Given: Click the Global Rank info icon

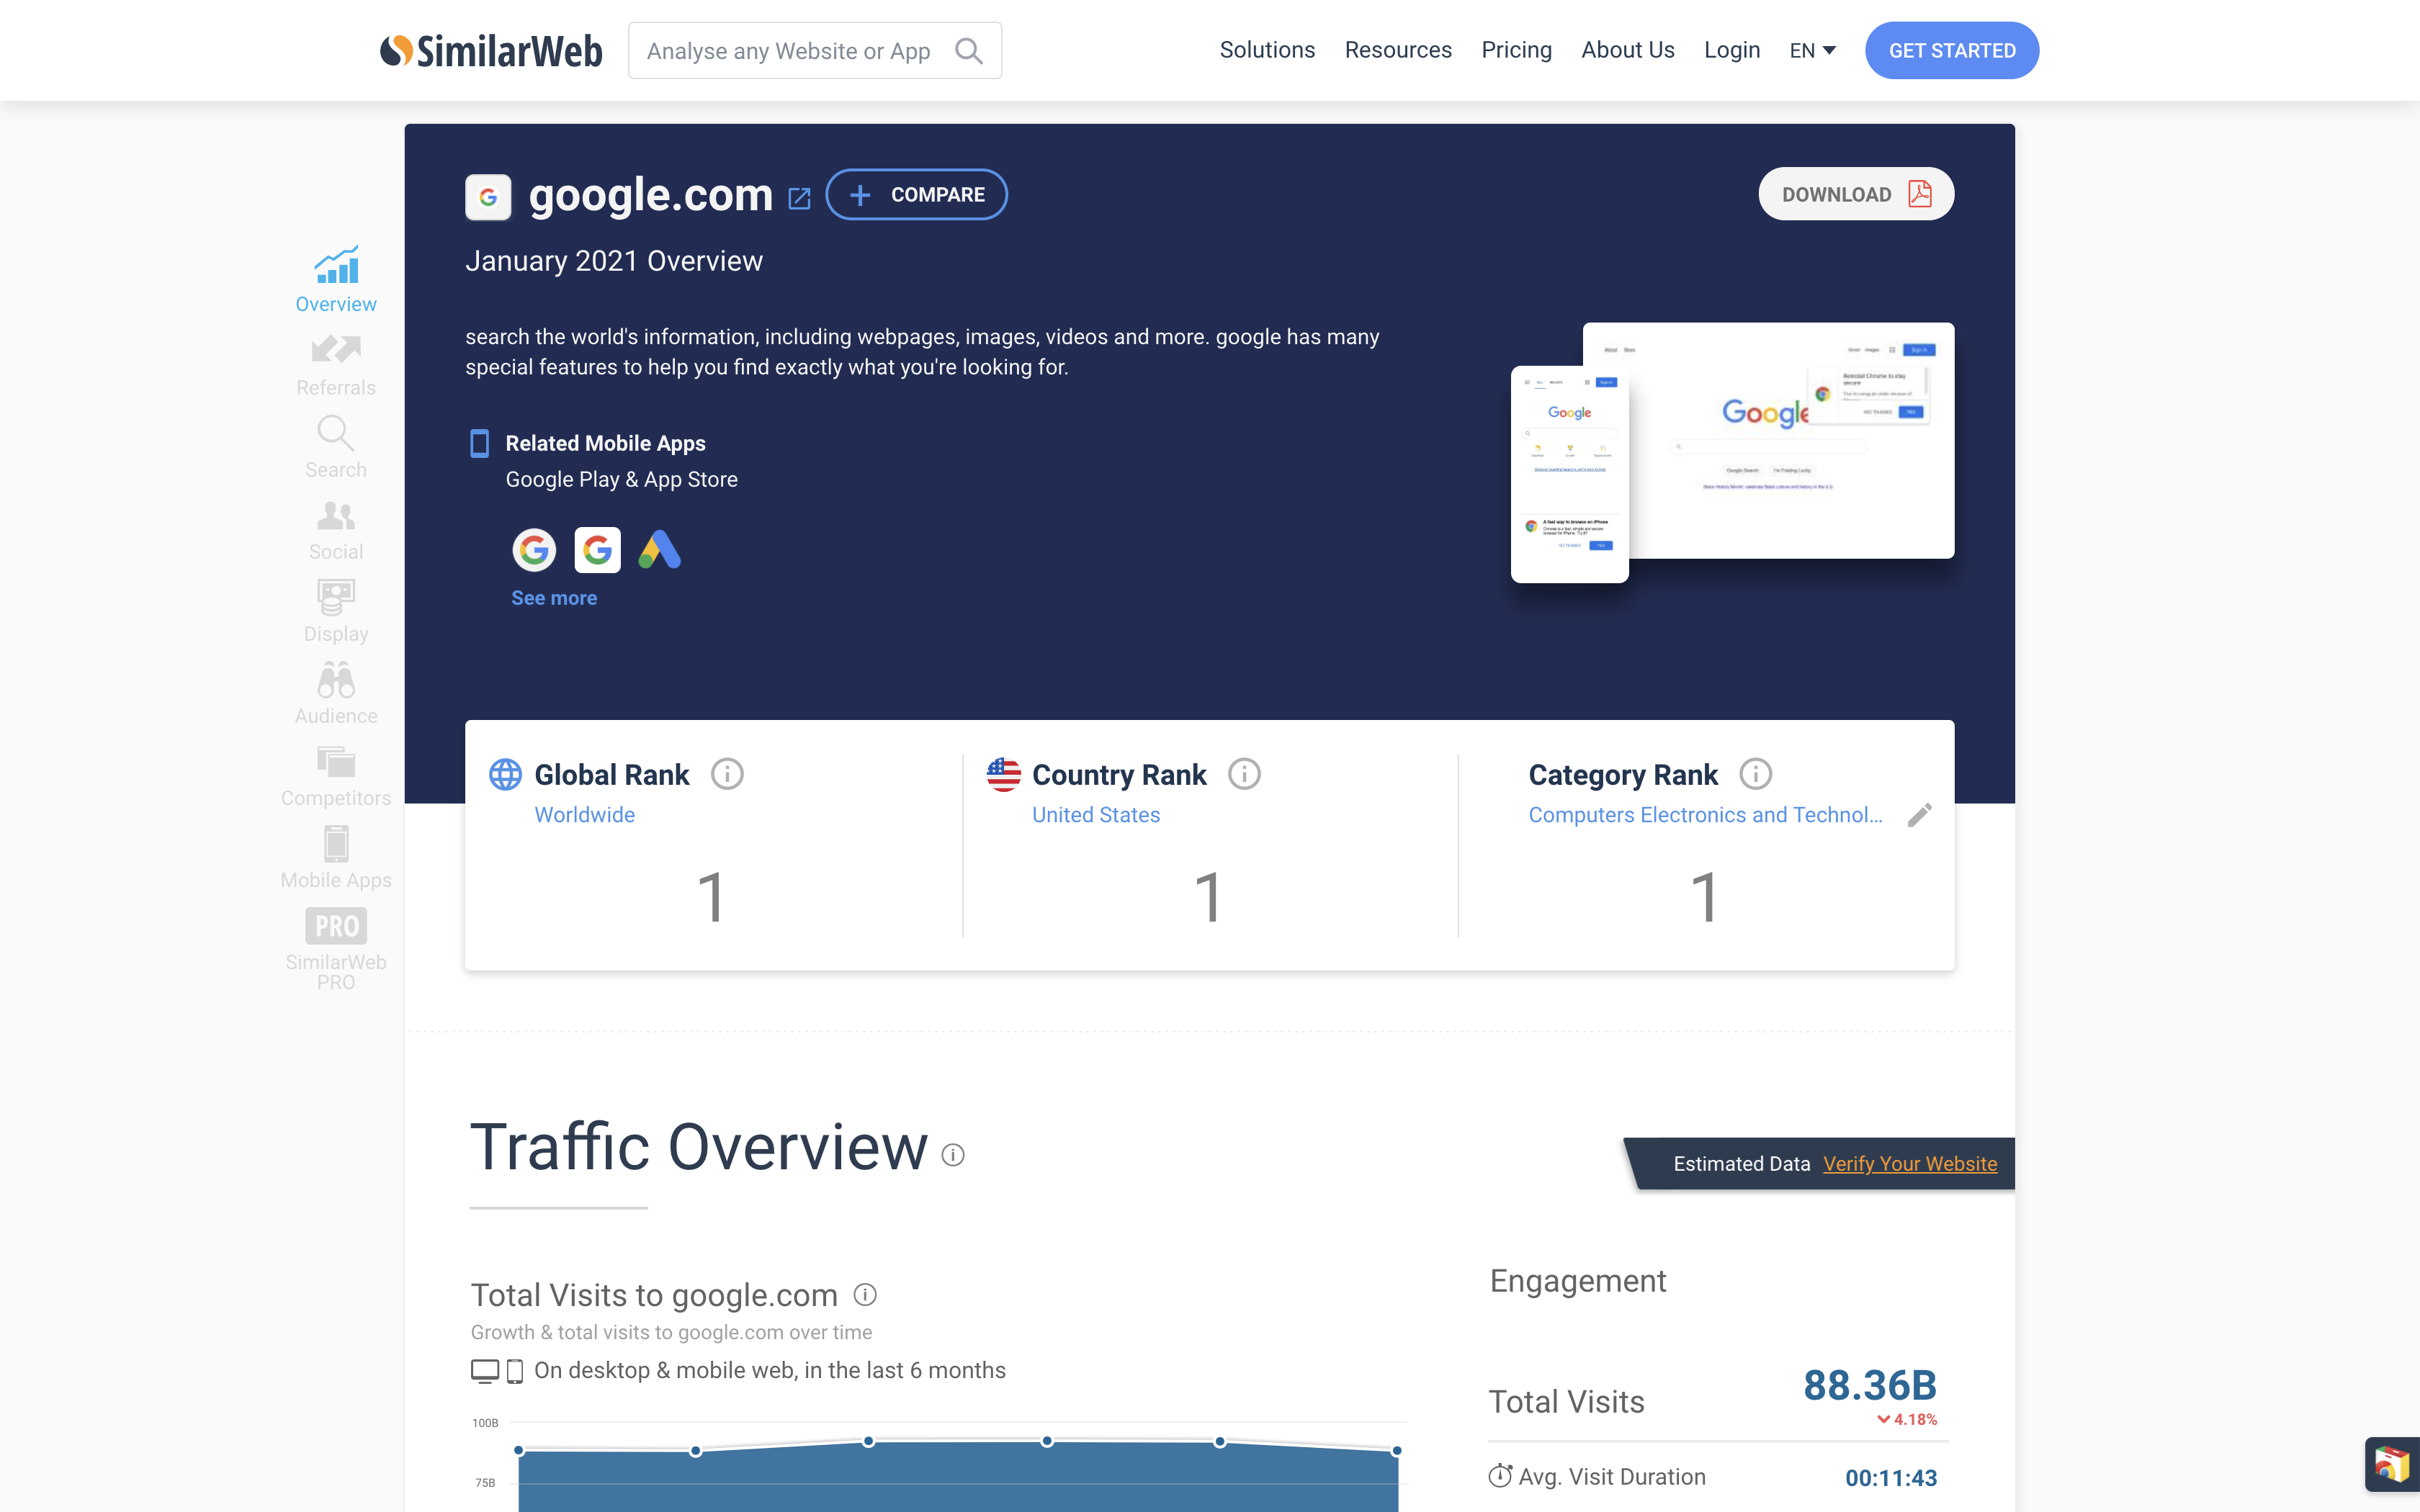Looking at the screenshot, I should (x=727, y=774).
